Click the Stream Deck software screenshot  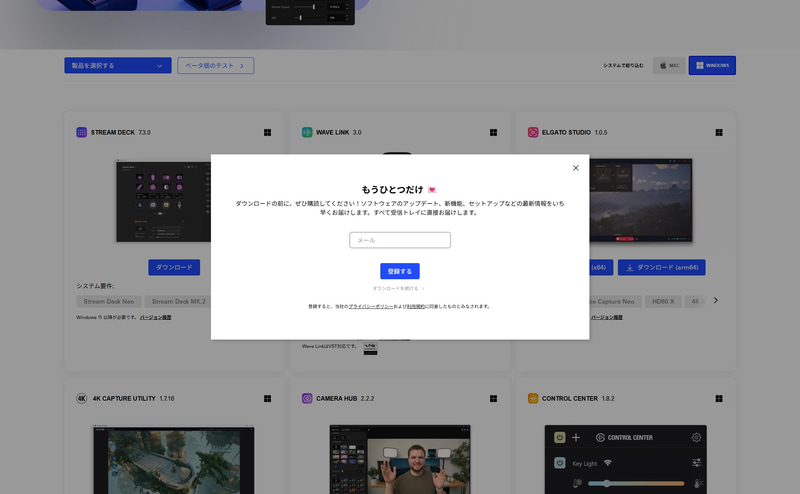coord(163,201)
